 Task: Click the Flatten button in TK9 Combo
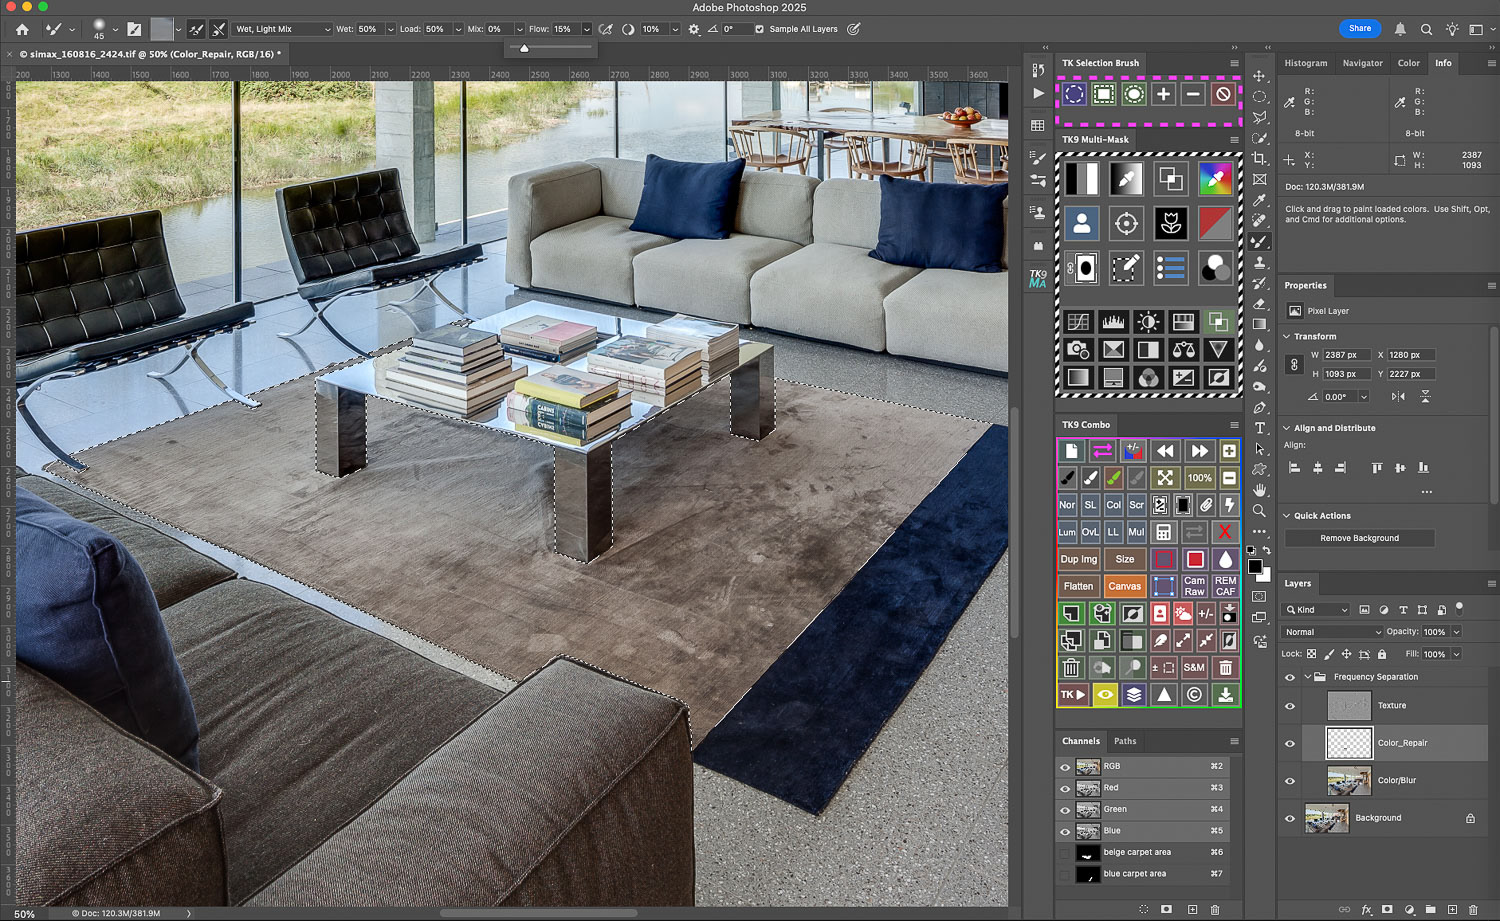(x=1078, y=586)
